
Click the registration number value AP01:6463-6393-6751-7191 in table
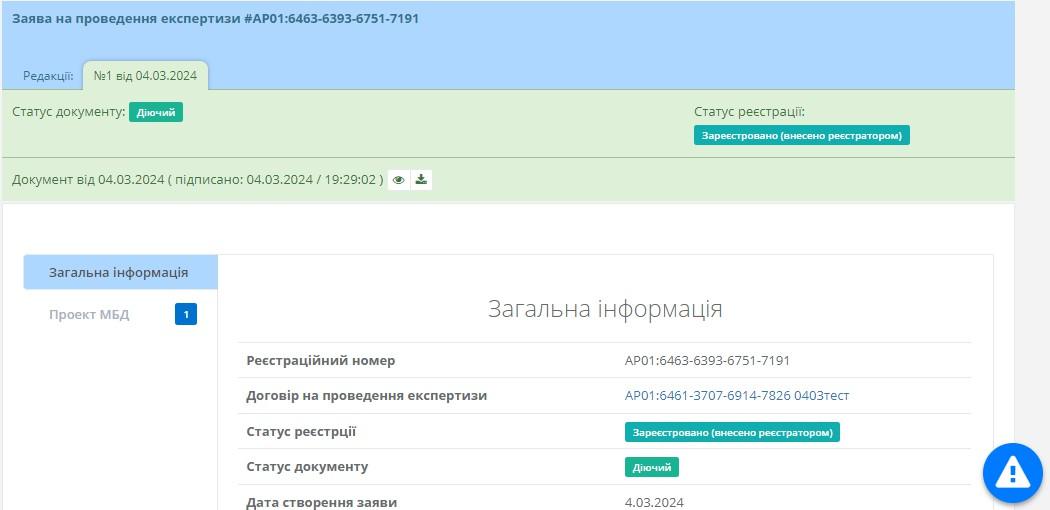pos(707,361)
